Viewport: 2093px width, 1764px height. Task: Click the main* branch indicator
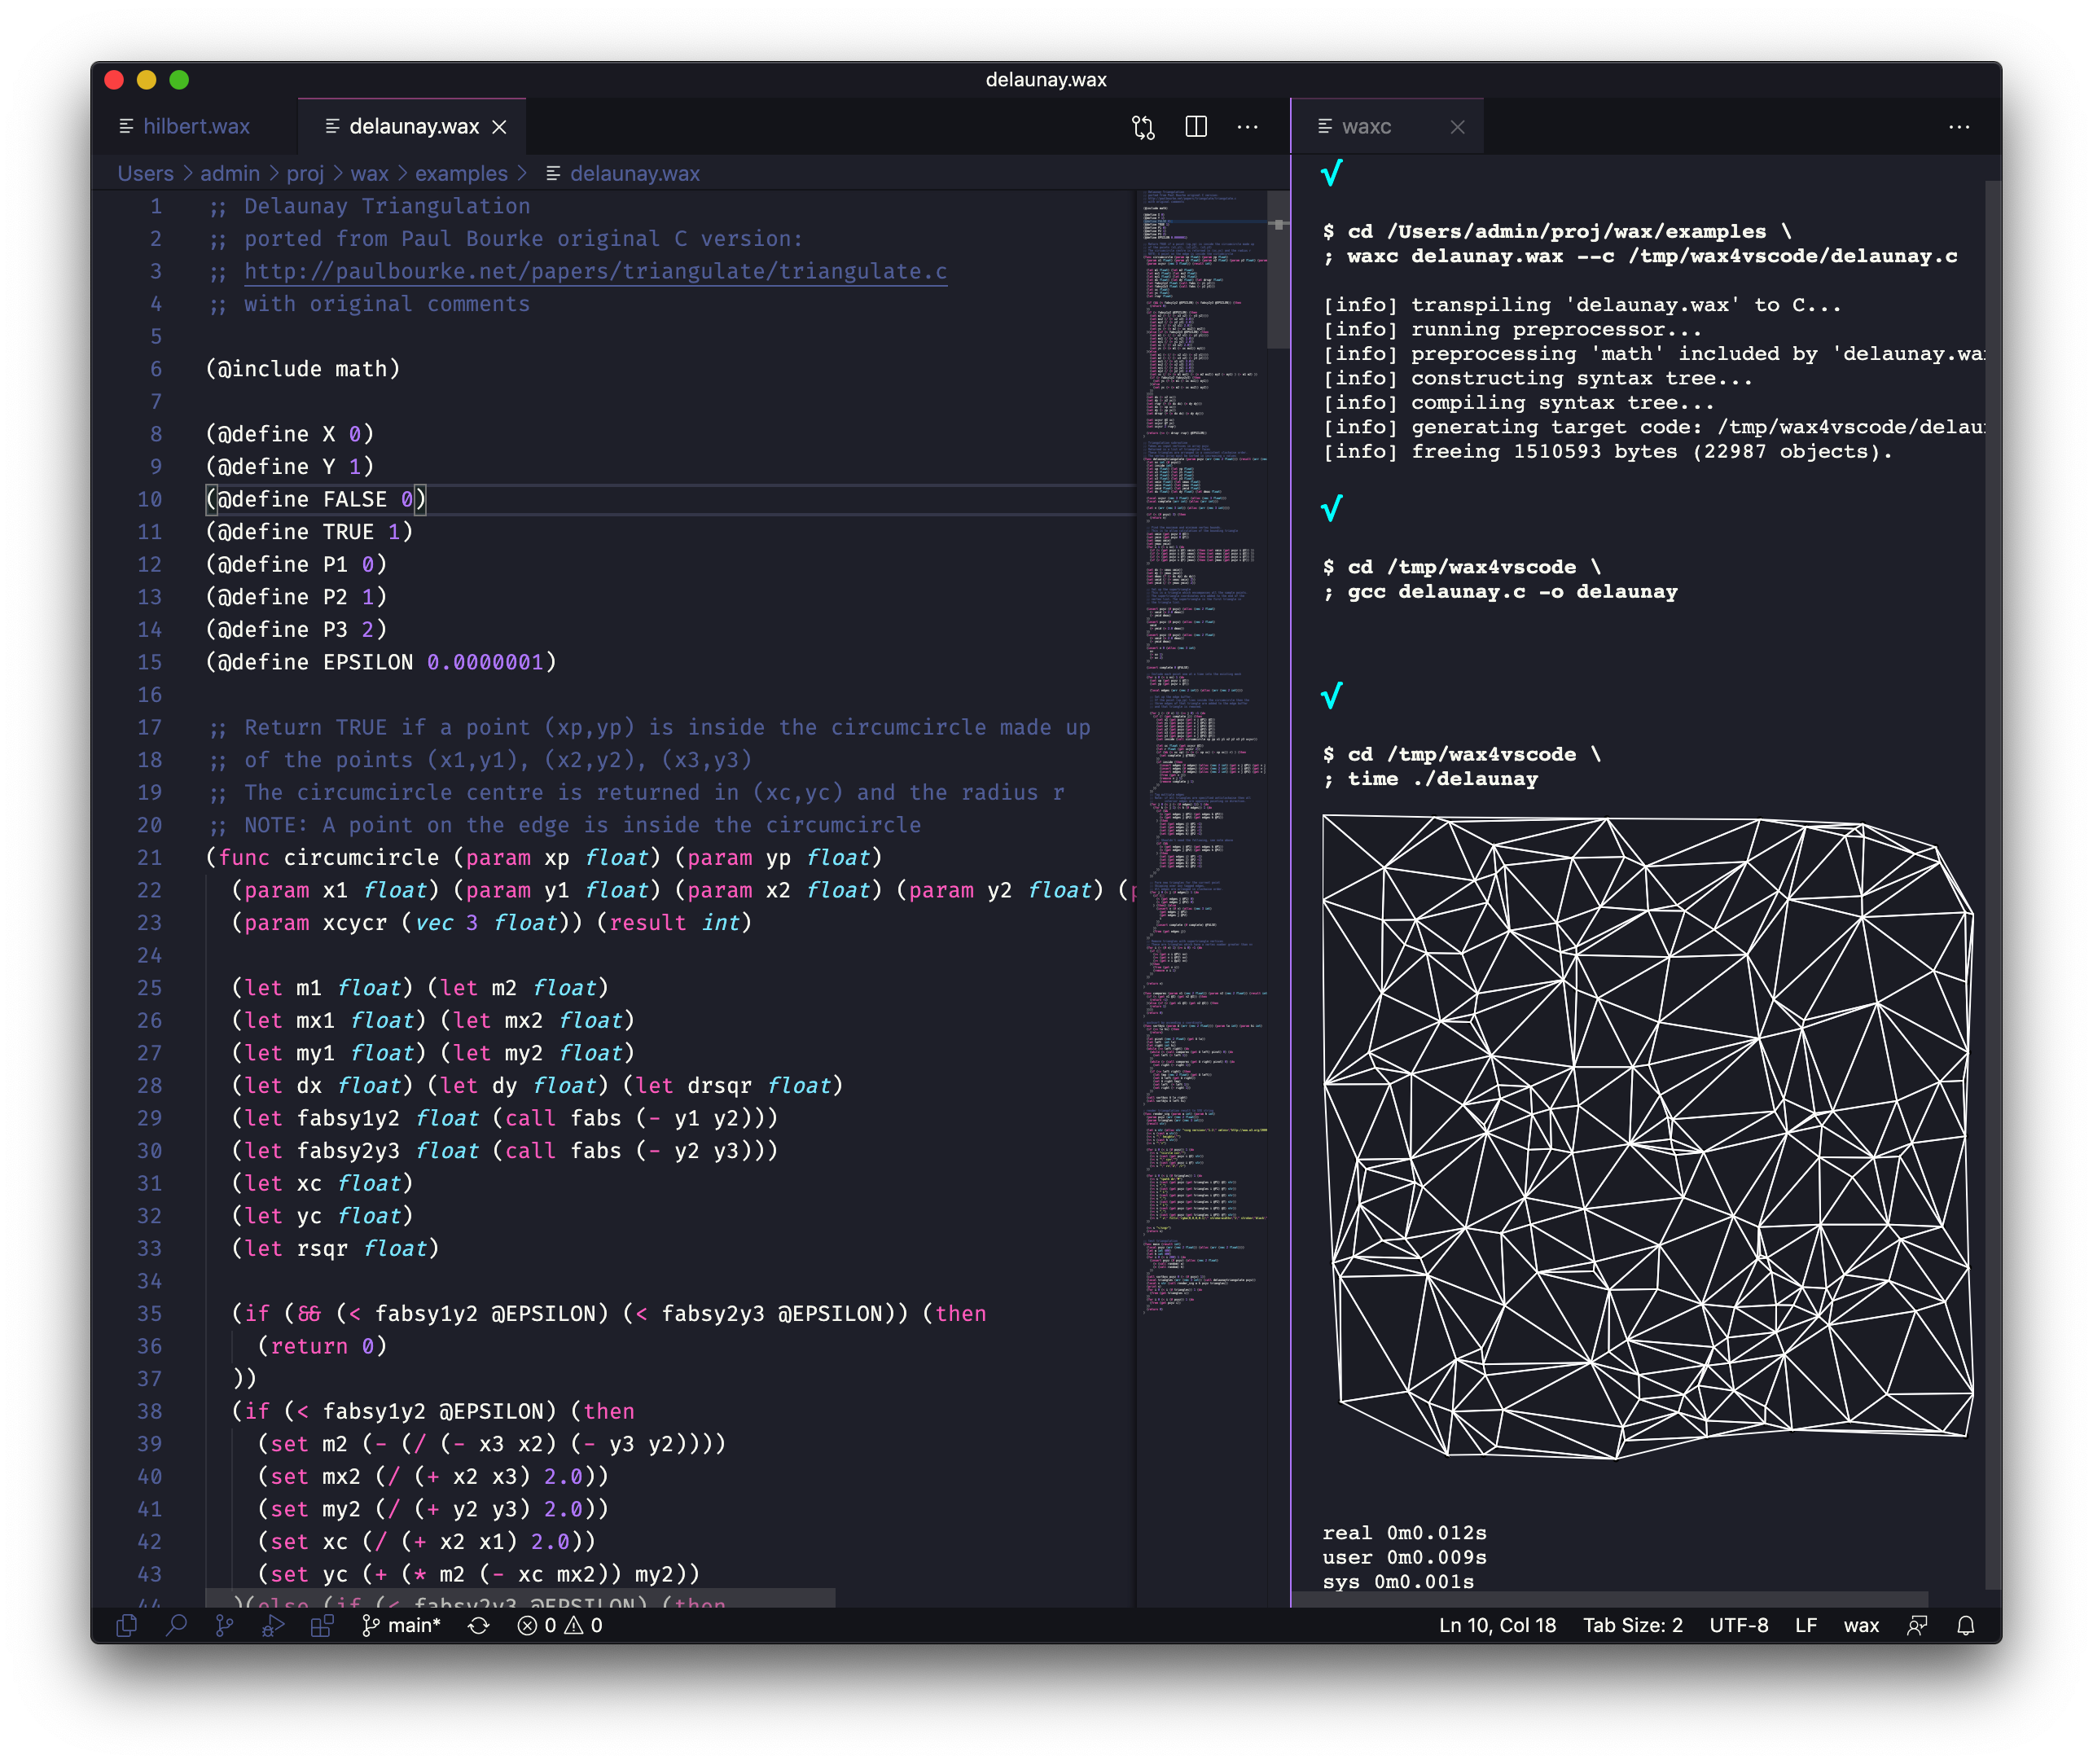[402, 1625]
